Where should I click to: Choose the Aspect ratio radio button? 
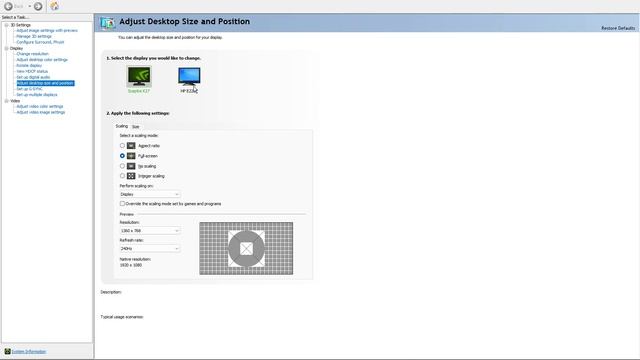pos(122,146)
